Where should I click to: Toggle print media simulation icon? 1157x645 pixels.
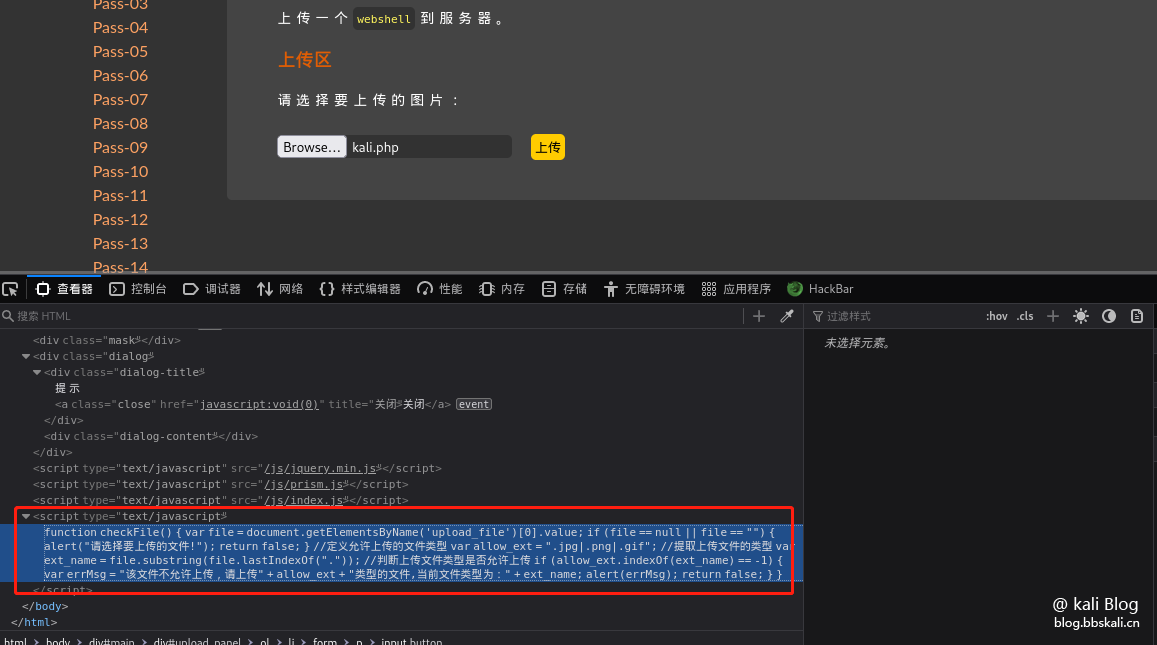tap(1137, 316)
